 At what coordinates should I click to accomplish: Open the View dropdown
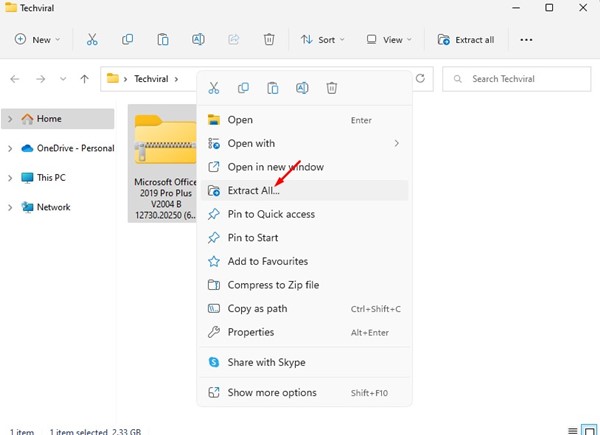coord(389,40)
